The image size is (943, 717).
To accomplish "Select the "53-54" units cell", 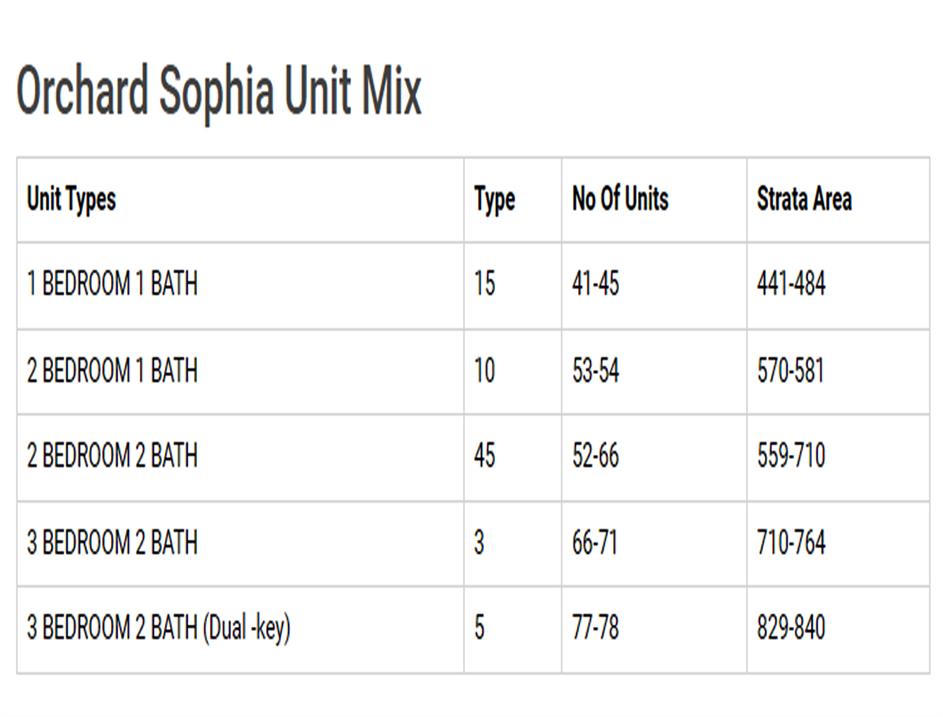I will click(x=595, y=372).
